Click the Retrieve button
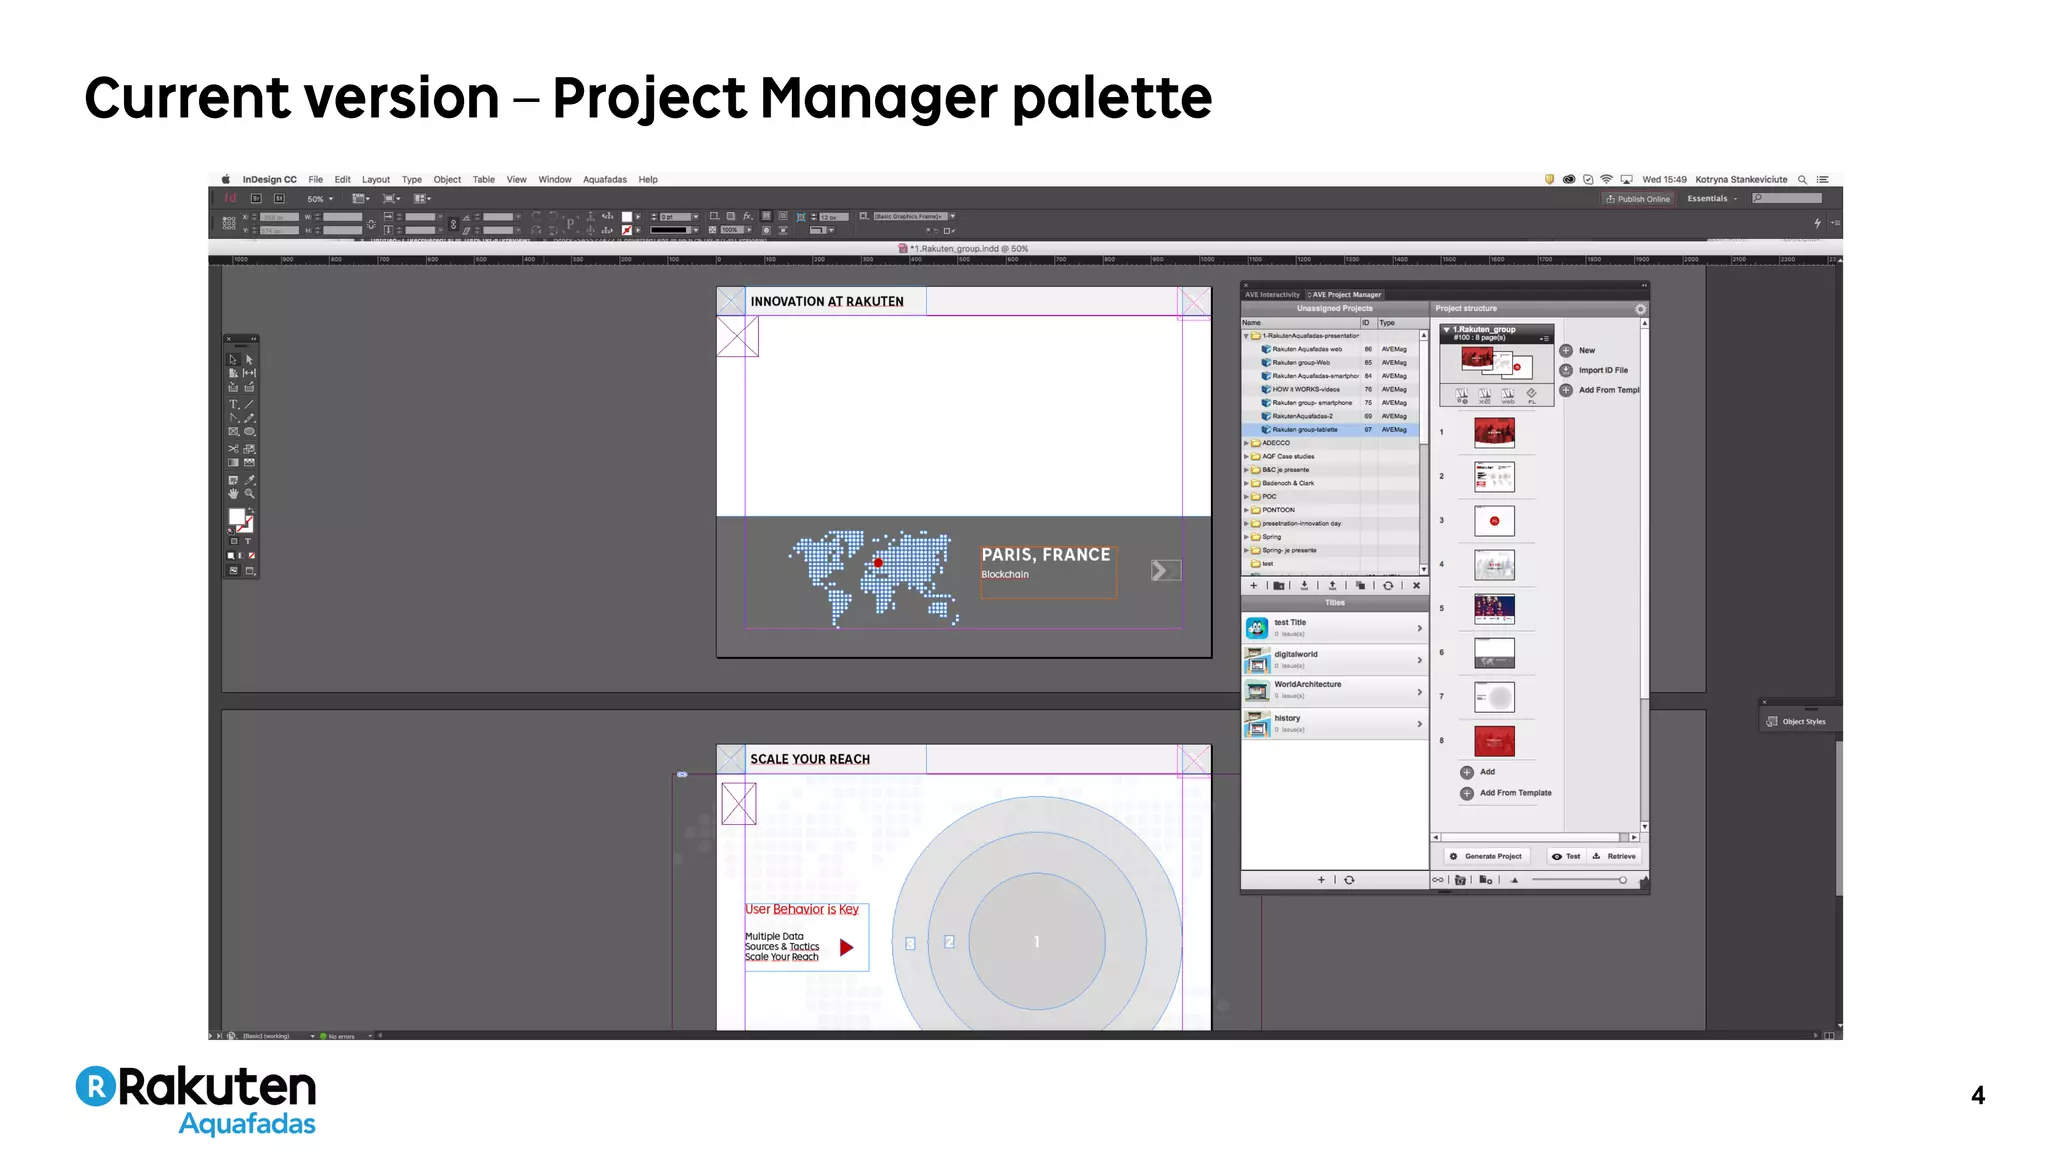Image resolution: width=2048 pixels, height=1152 pixels. 1615,856
